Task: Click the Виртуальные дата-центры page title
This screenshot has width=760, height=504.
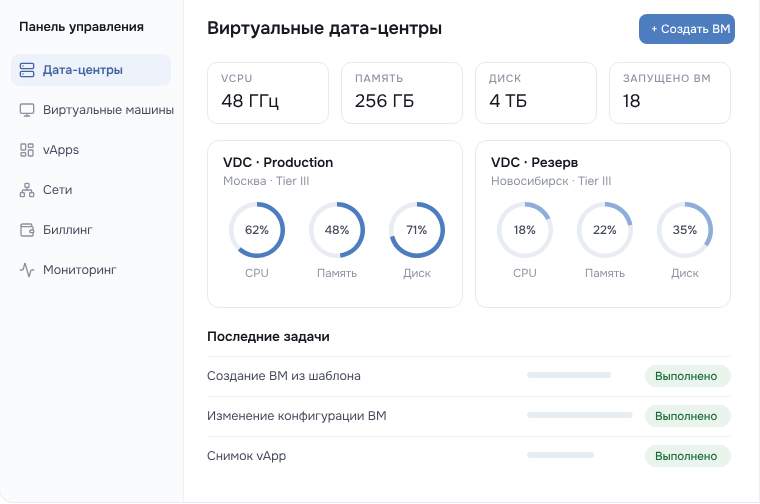Action: (324, 28)
